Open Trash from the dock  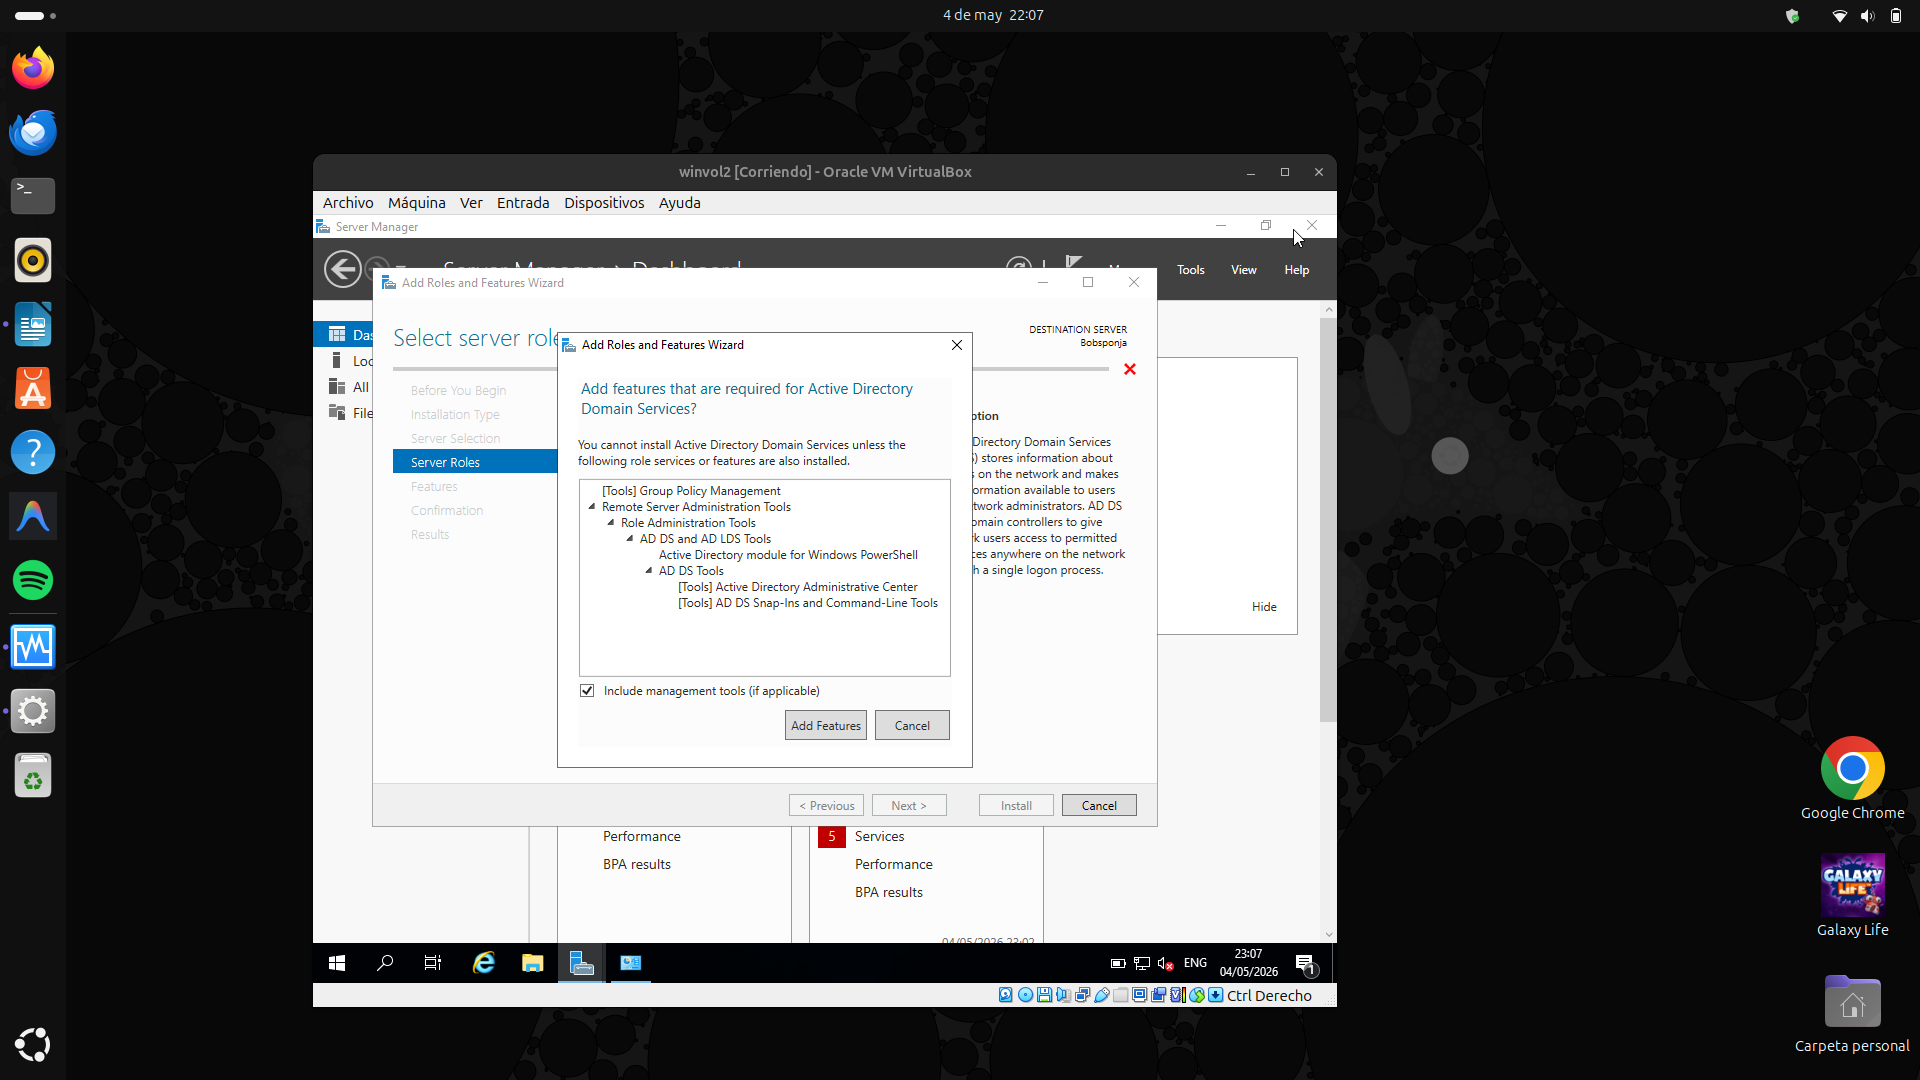[33, 775]
